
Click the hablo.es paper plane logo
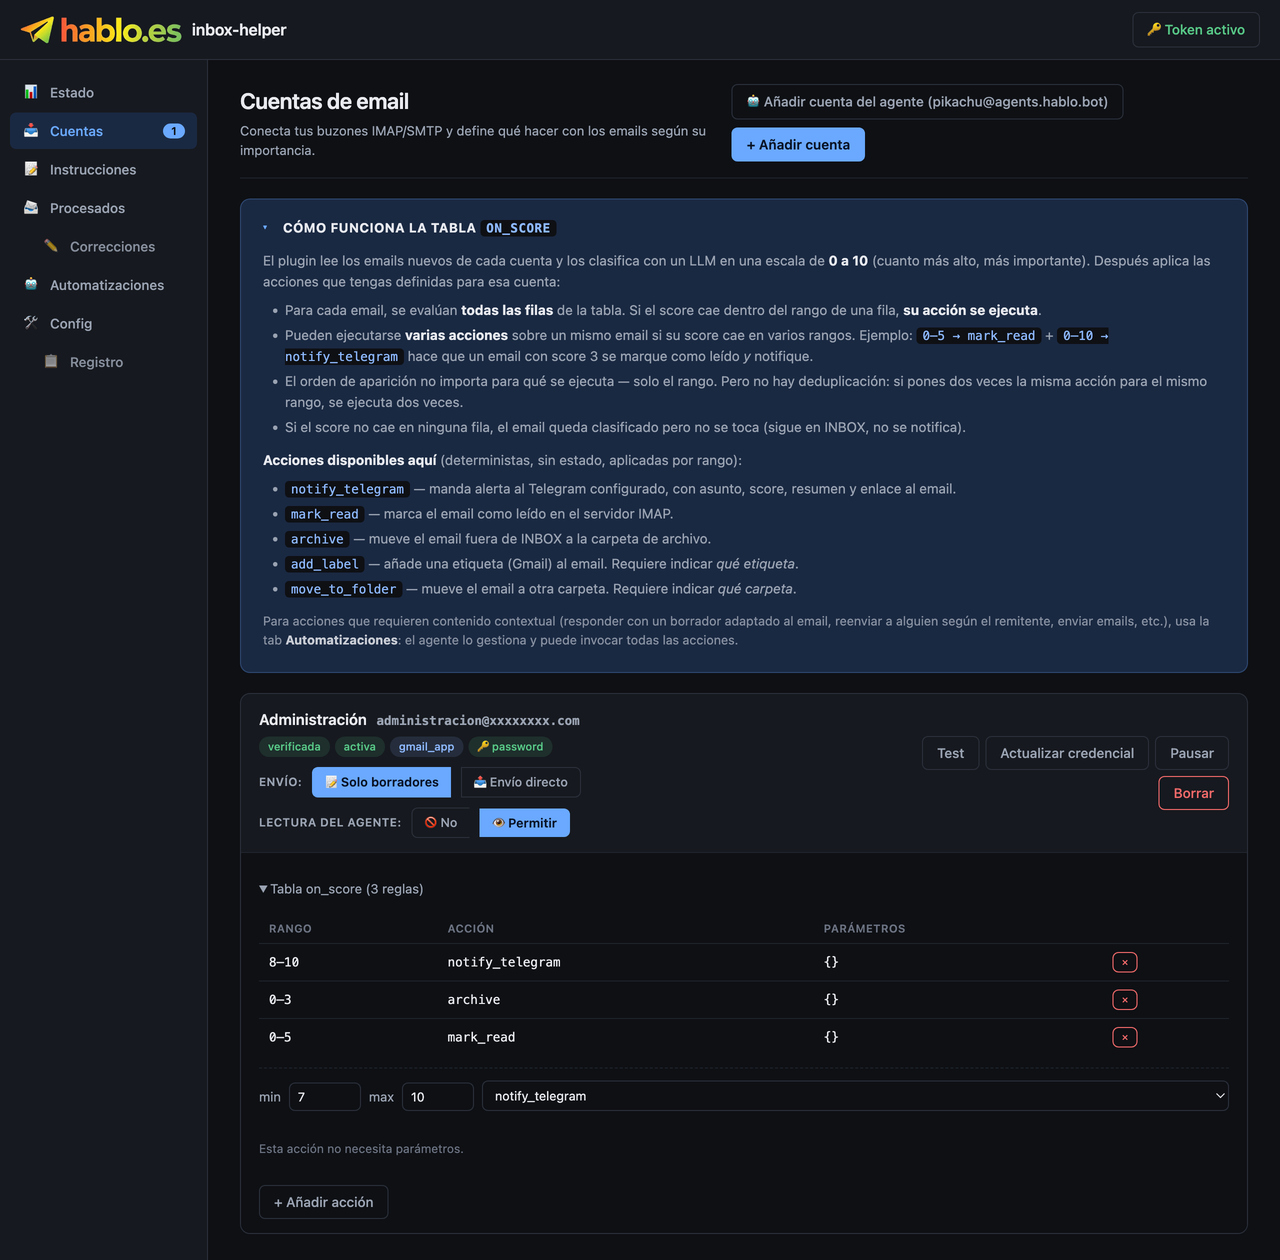(x=38, y=30)
